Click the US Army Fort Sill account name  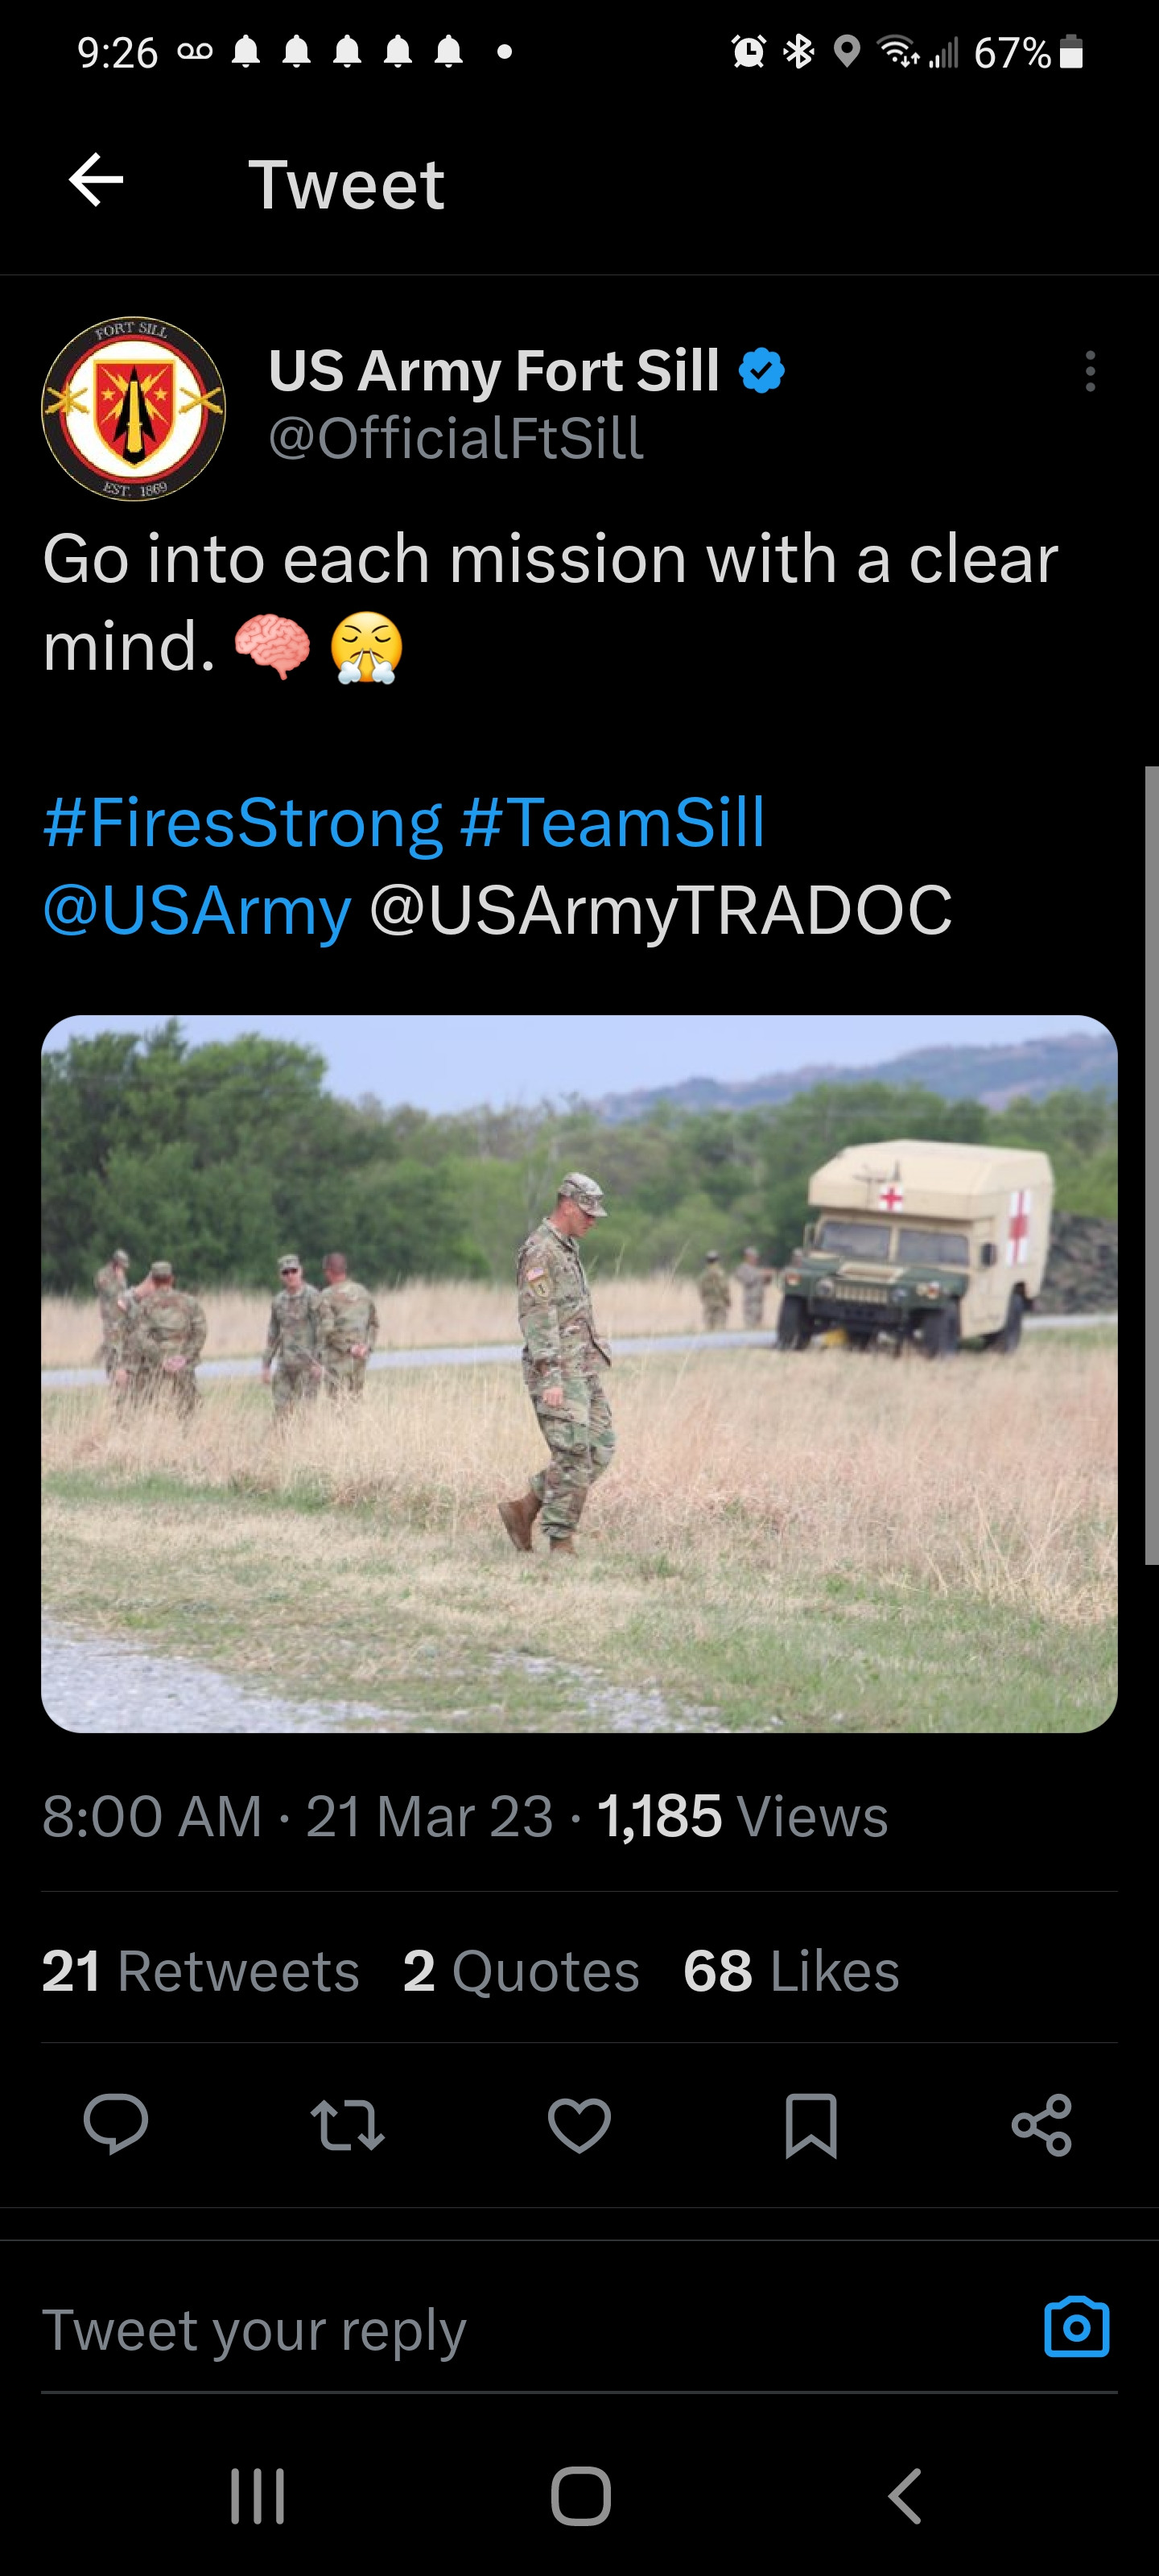[494, 371]
